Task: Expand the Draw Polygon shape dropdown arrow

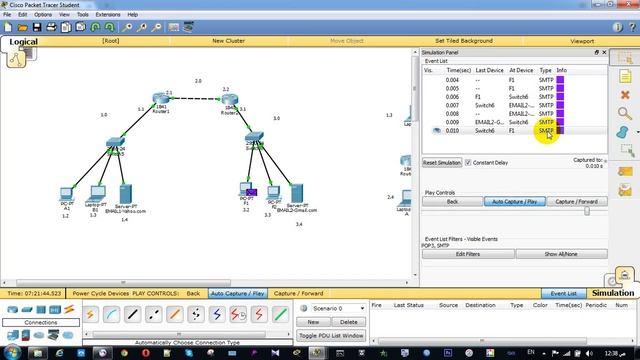Action: (637, 132)
